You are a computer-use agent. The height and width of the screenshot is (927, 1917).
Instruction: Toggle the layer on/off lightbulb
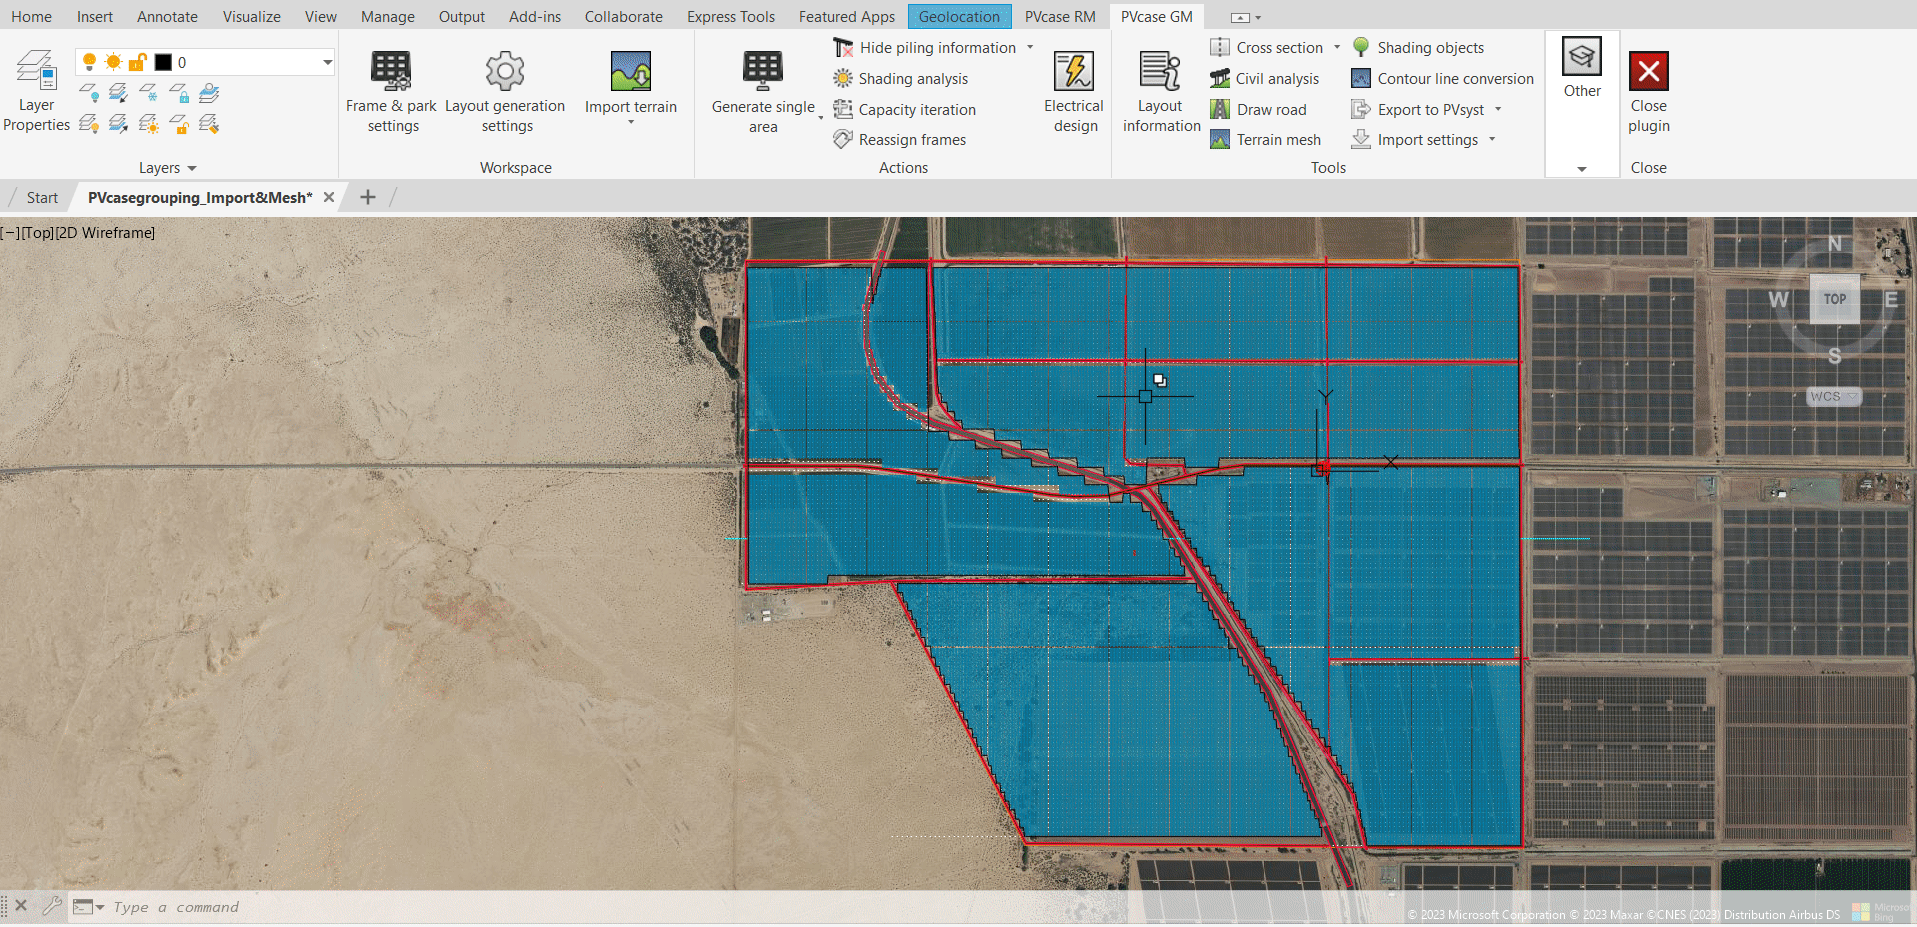click(x=90, y=62)
